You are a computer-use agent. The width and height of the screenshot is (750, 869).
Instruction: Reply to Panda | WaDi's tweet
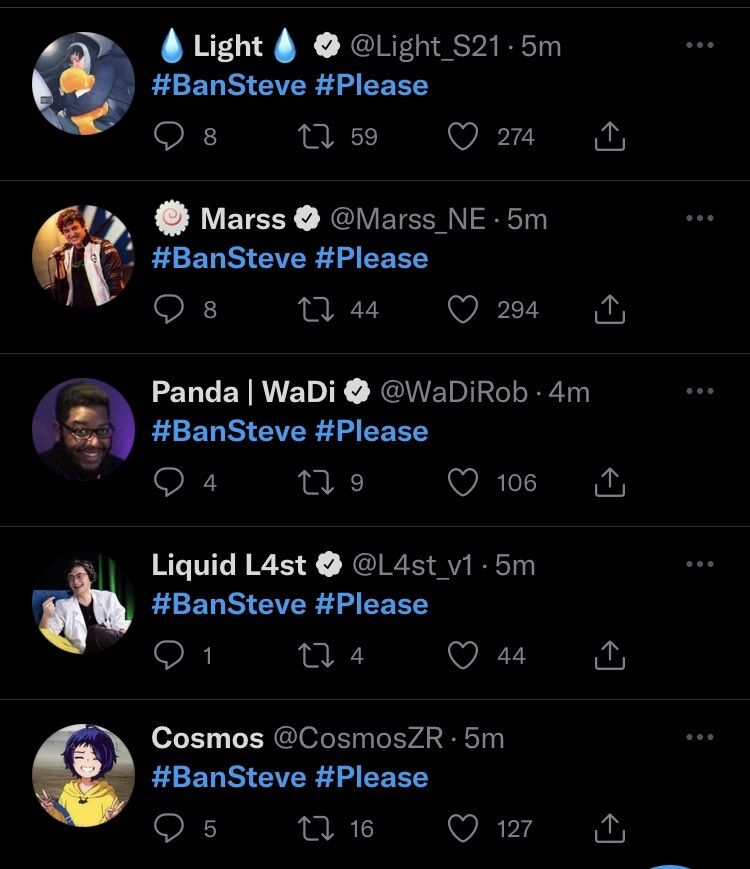(169, 483)
